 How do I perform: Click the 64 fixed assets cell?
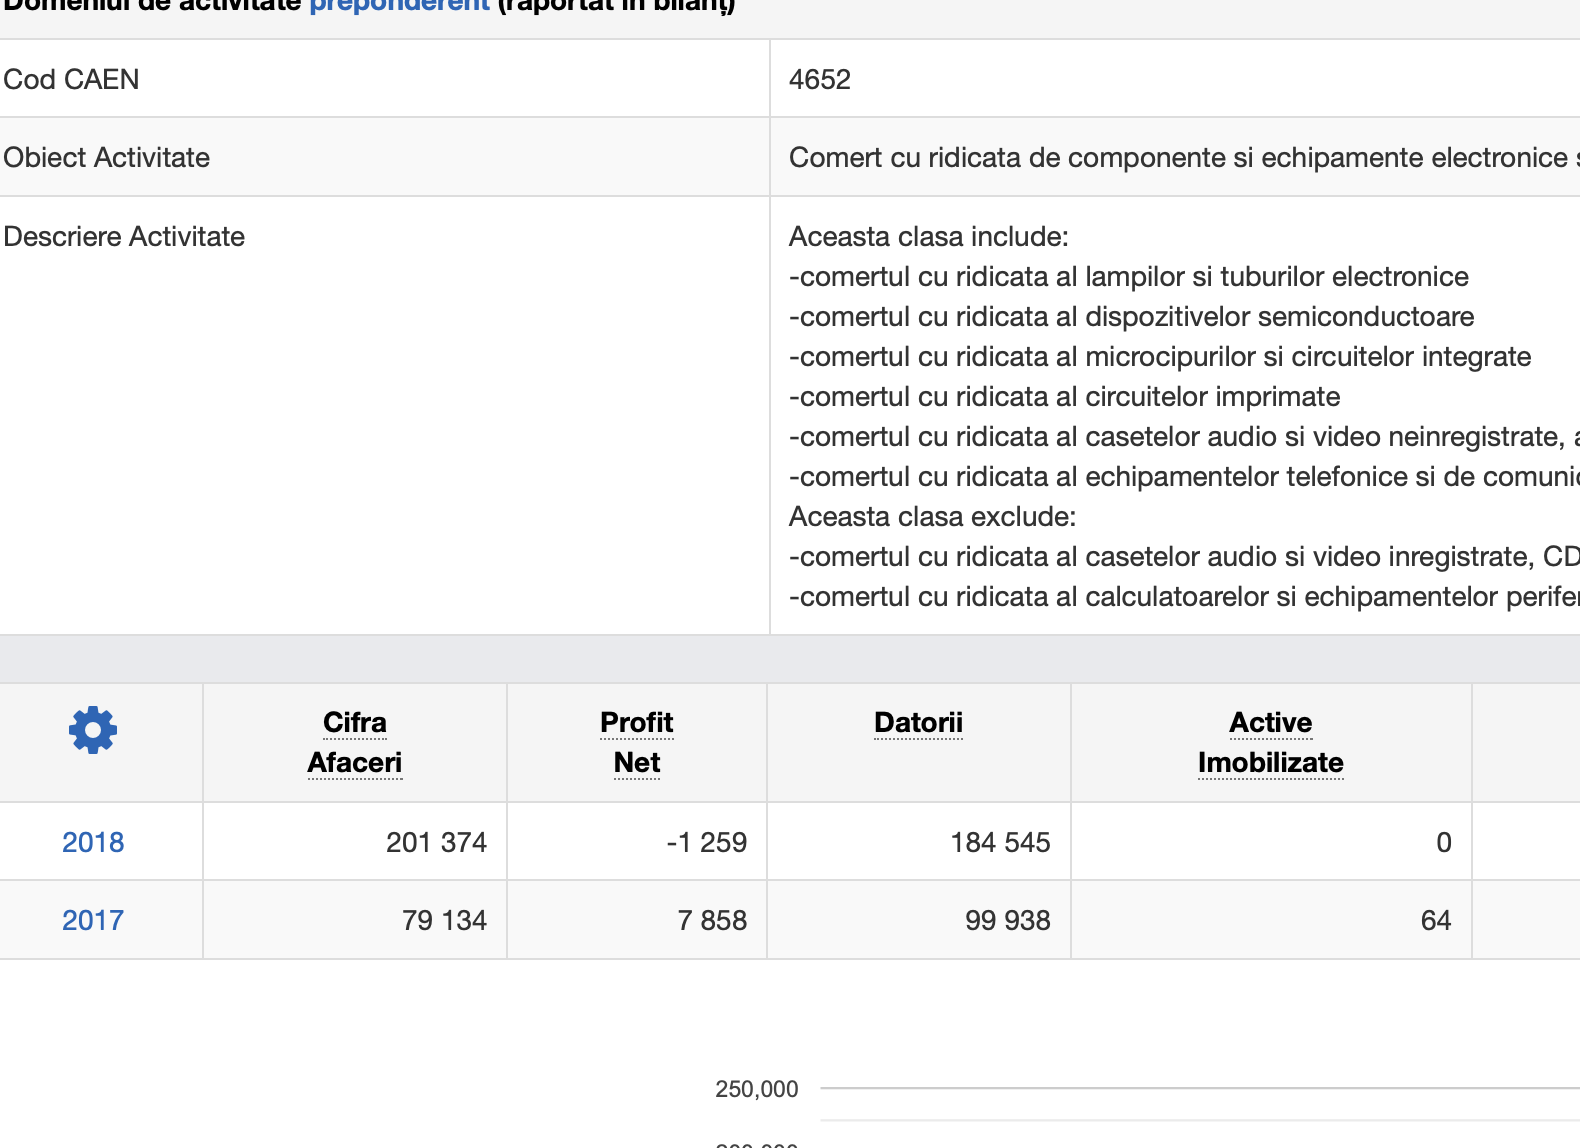tap(1435, 920)
